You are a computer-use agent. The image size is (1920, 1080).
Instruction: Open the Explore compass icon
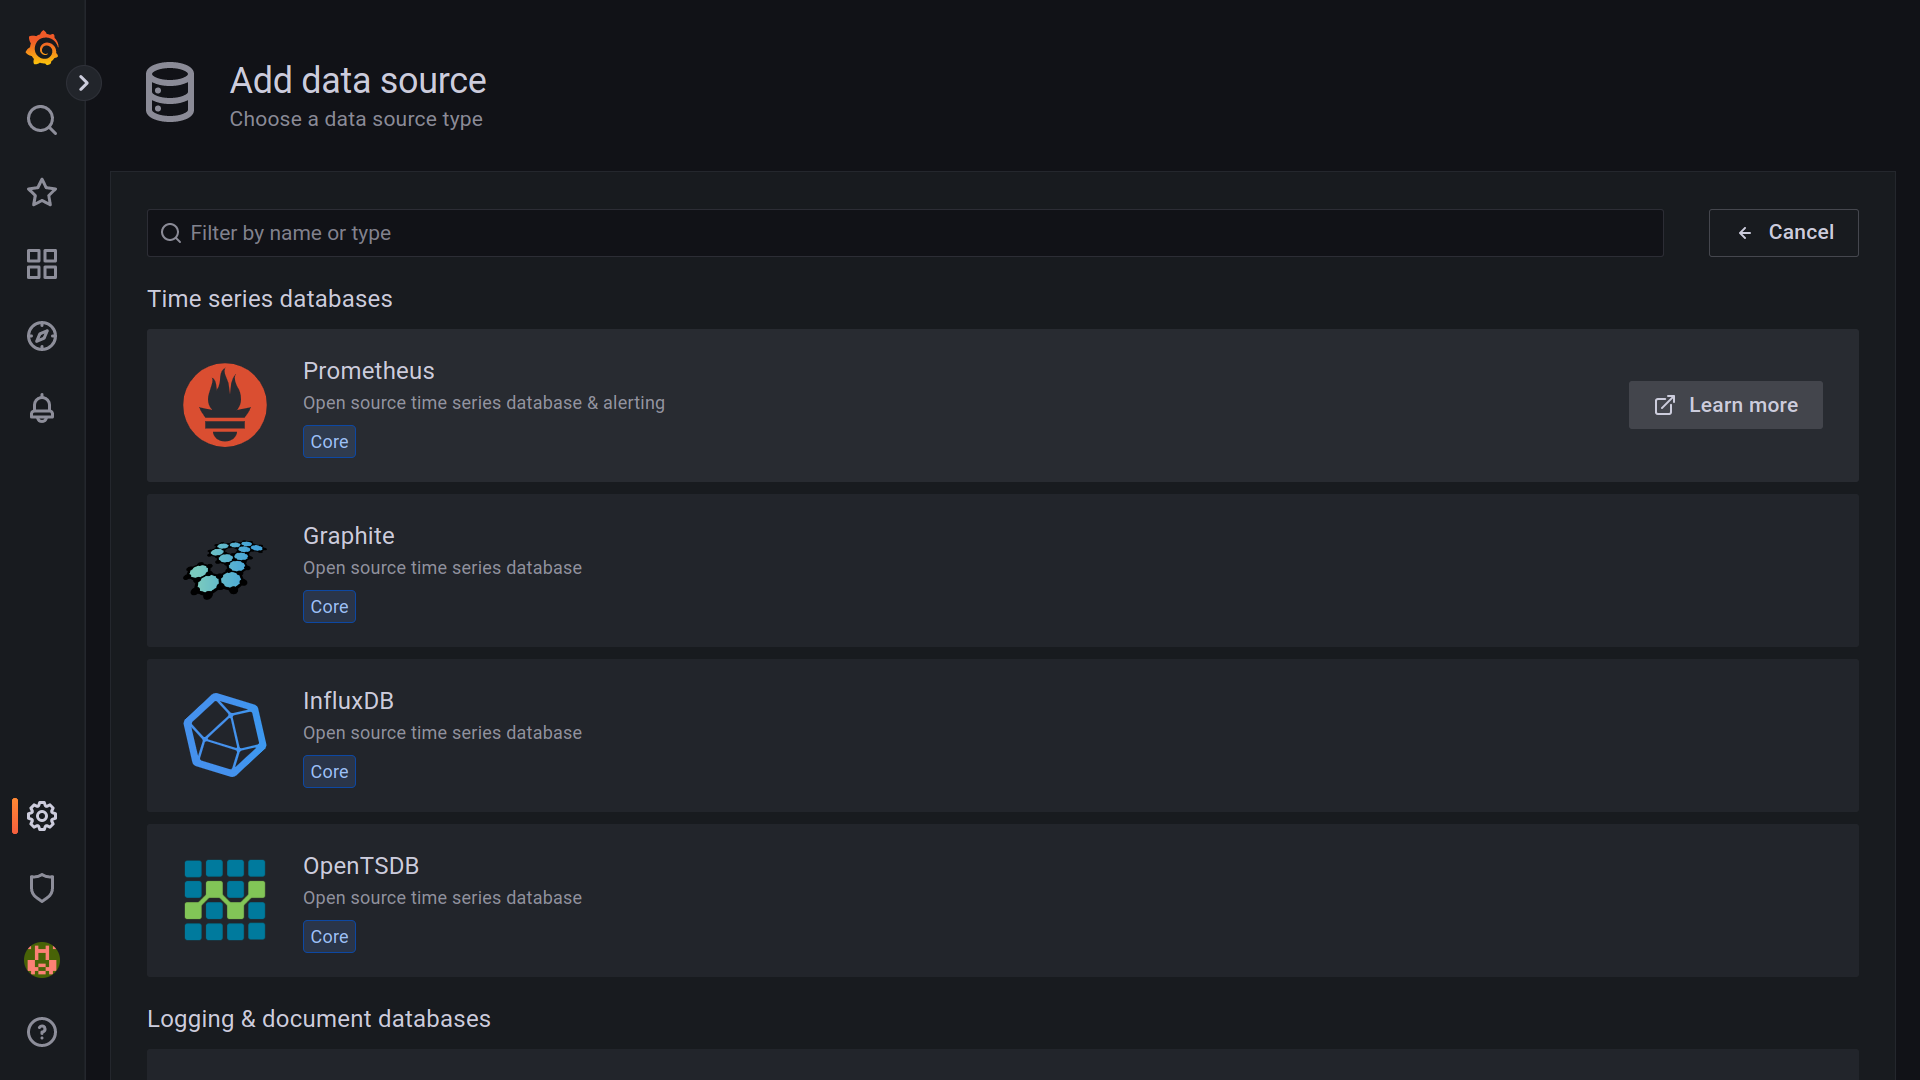(x=42, y=336)
